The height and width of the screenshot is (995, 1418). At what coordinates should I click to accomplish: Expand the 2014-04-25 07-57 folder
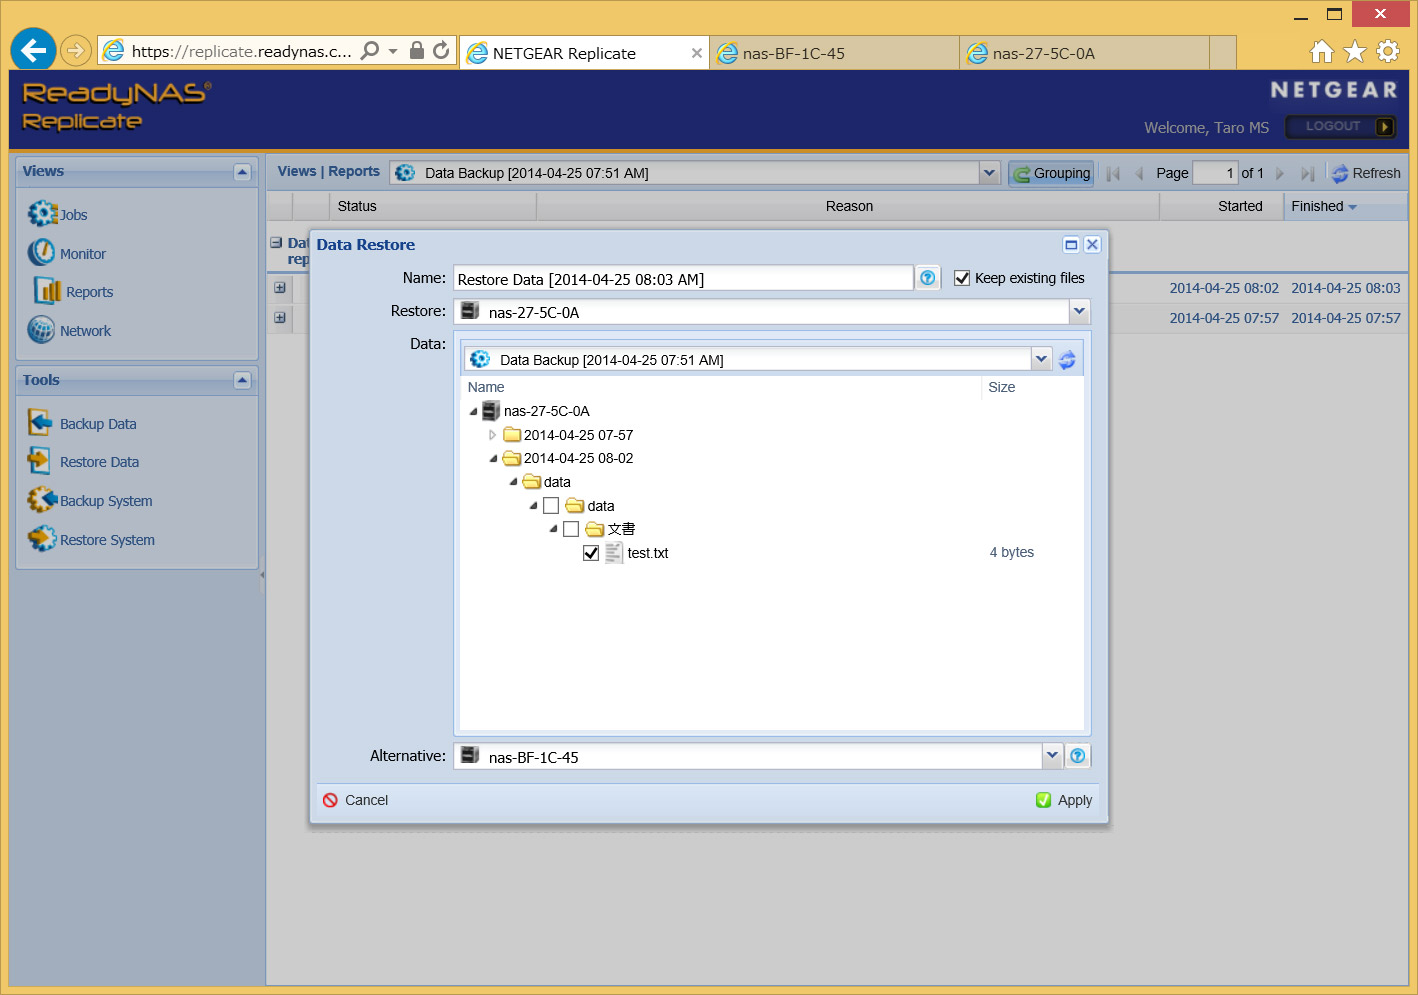pos(492,435)
